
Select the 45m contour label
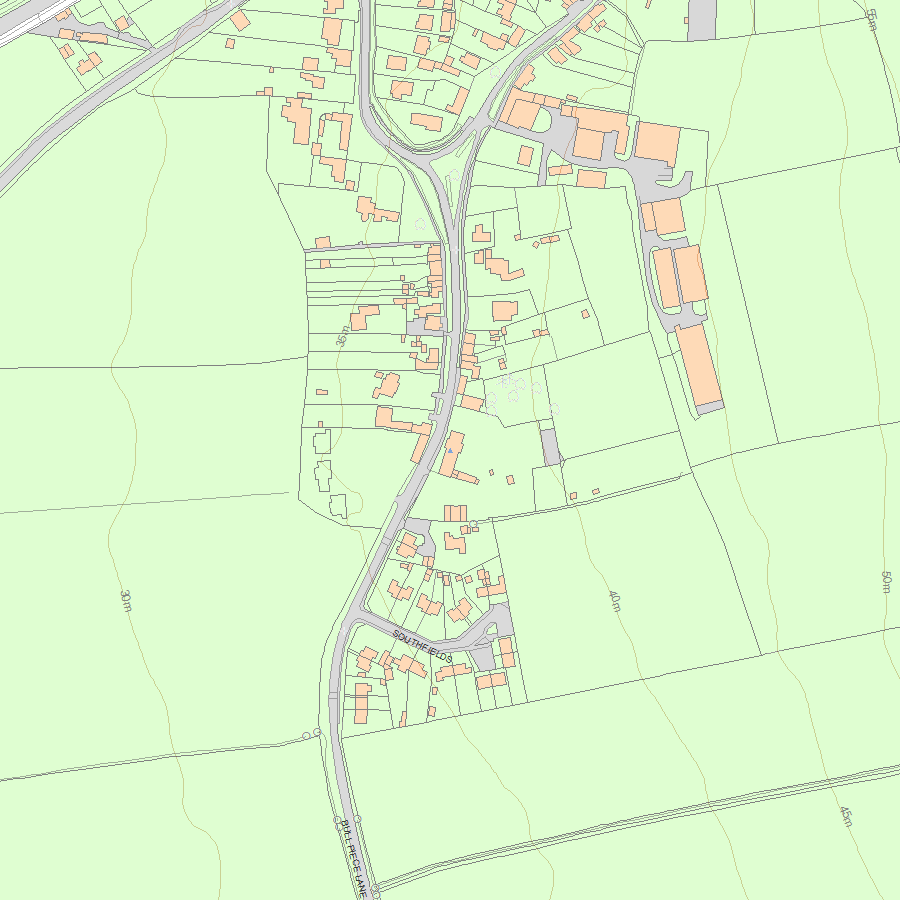[x=846, y=816]
